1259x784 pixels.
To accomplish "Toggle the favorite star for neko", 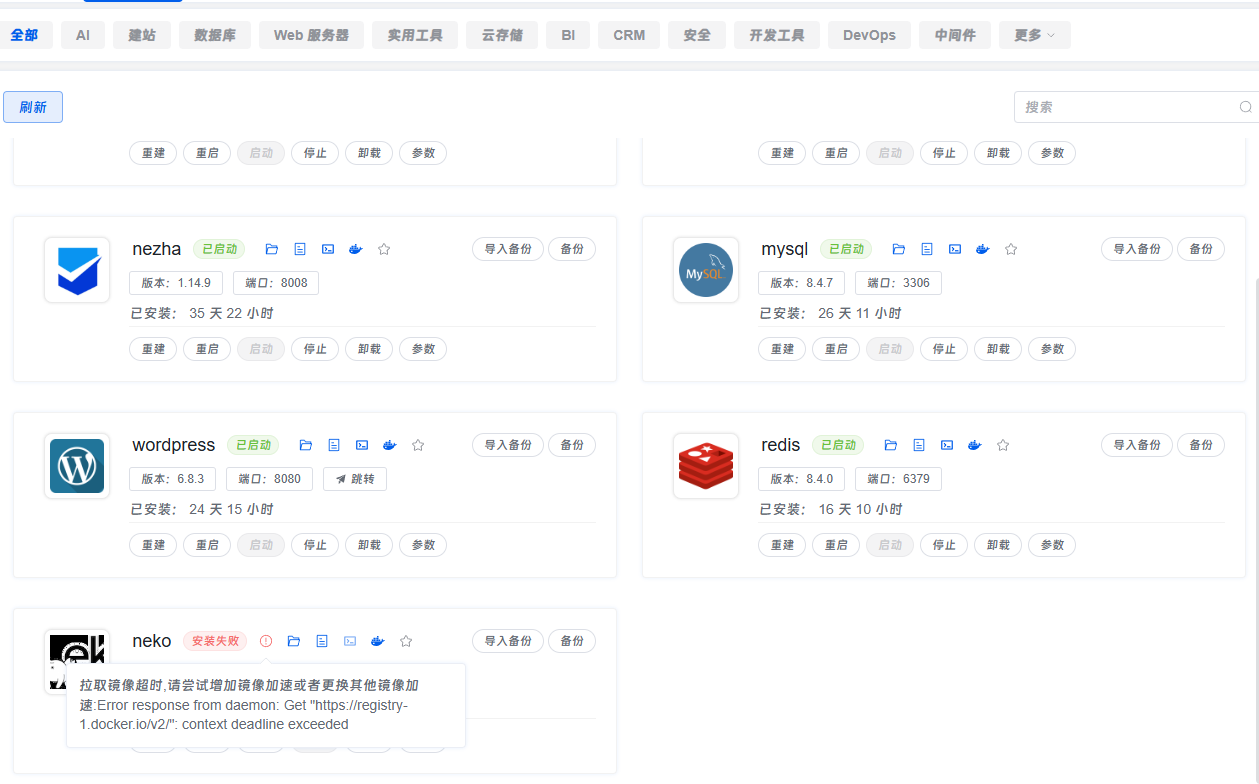I will 406,641.
